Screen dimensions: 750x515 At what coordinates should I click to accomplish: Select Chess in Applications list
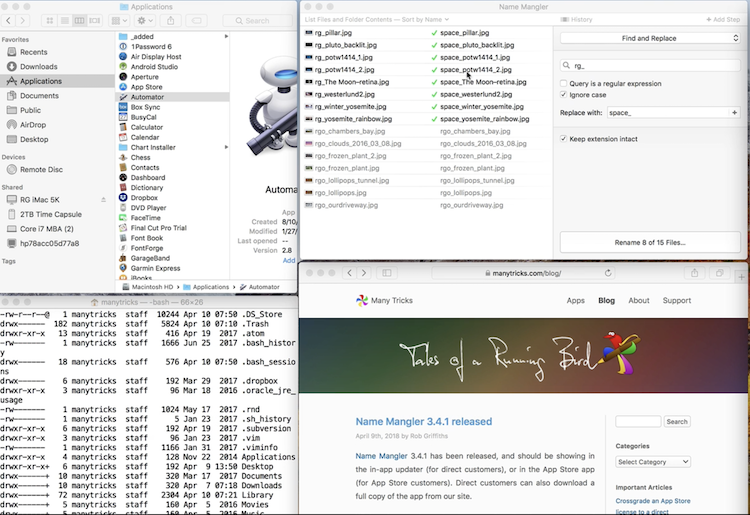click(140, 157)
